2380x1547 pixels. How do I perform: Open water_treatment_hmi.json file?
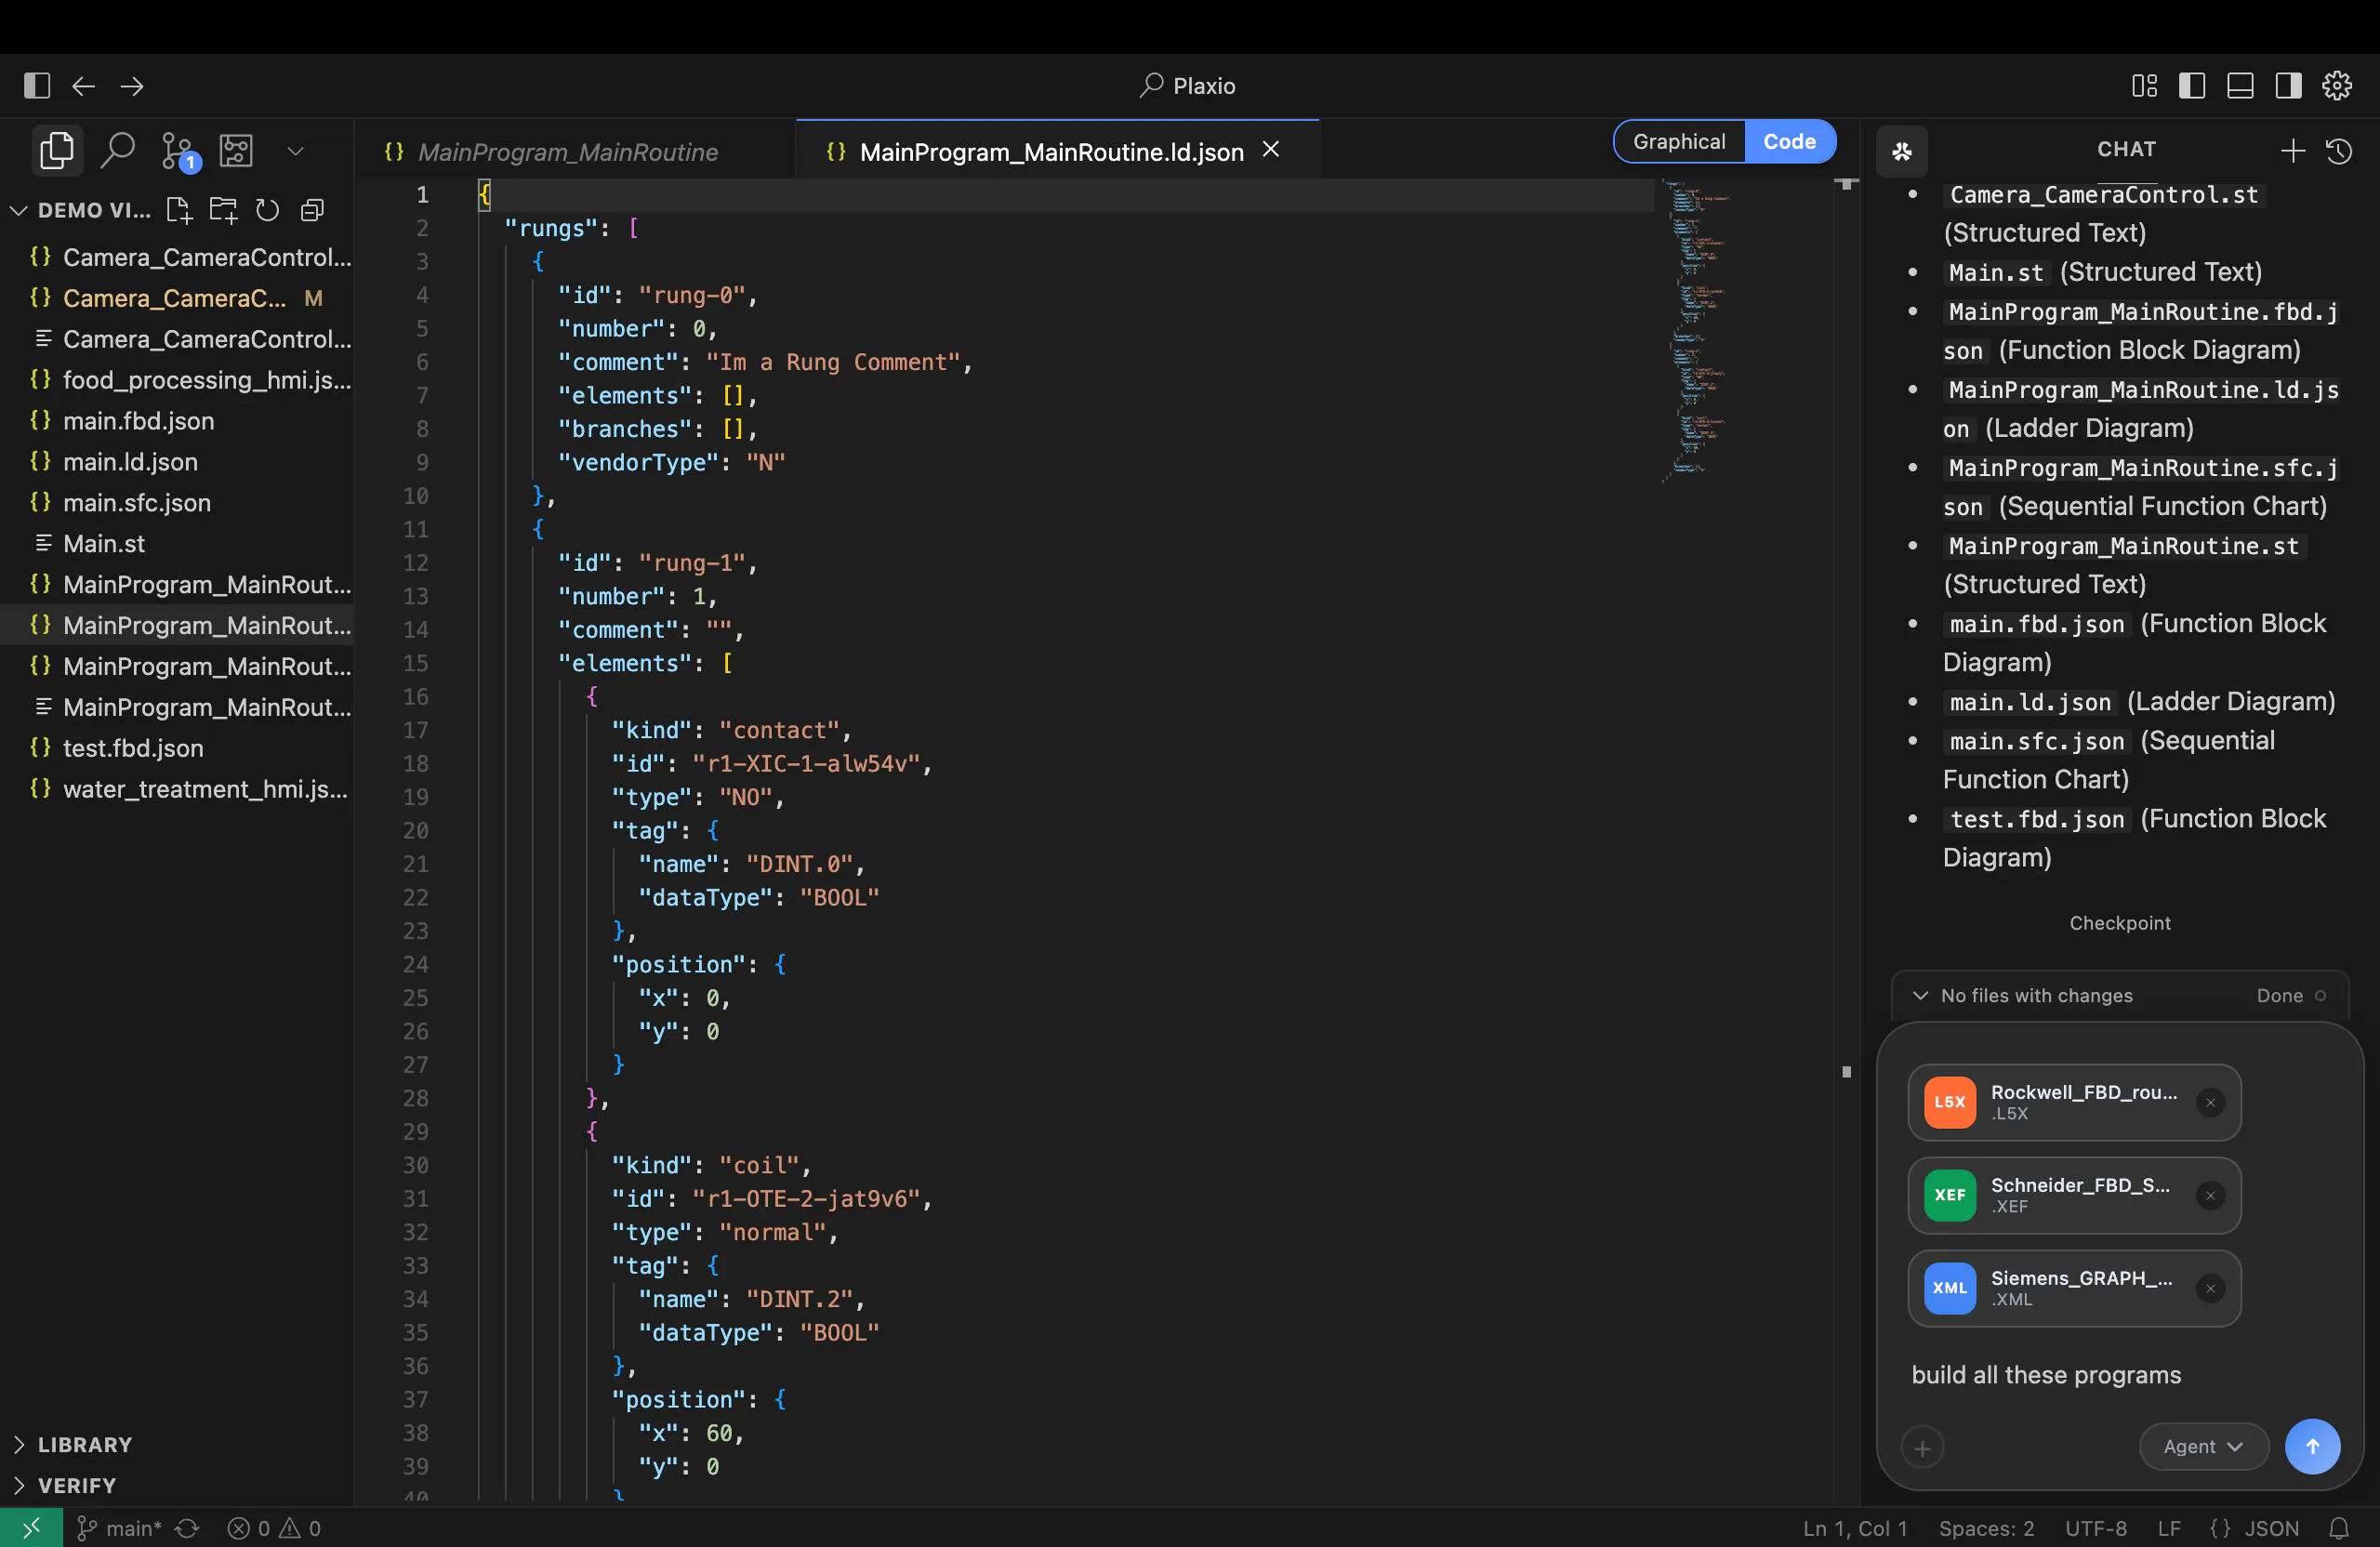click(x=176, y=789)
